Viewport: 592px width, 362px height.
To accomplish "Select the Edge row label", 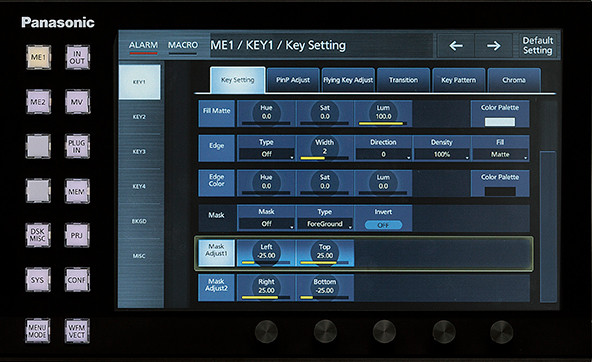I will coord(217,148).
